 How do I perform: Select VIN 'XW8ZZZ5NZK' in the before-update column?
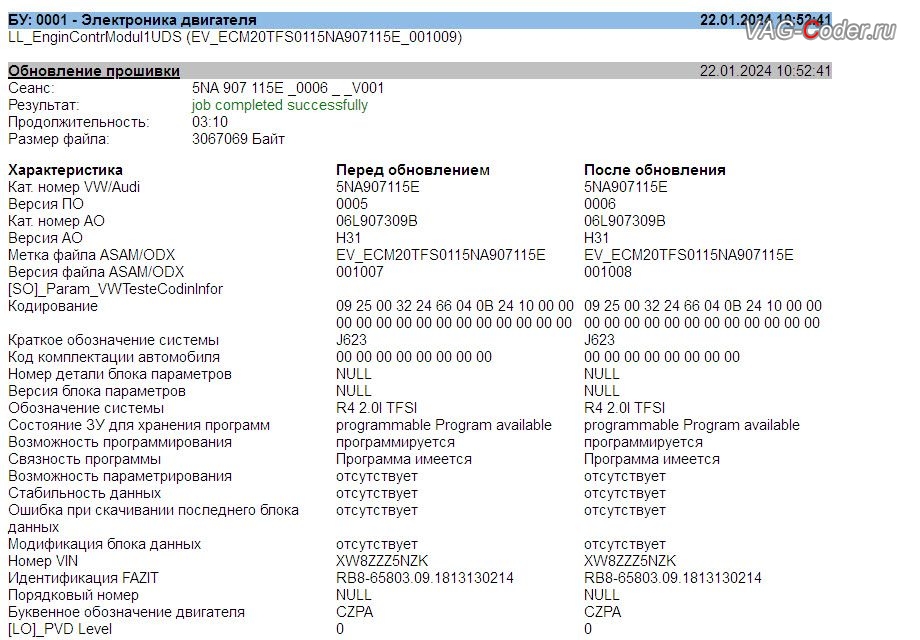382,561
